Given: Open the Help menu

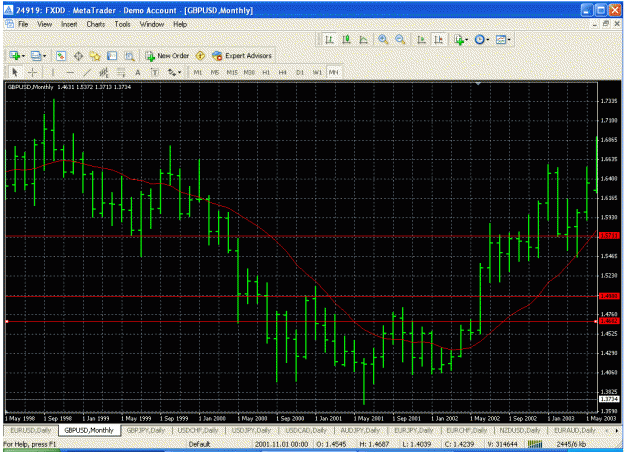Looking at the screenshot, I should 180,24.
